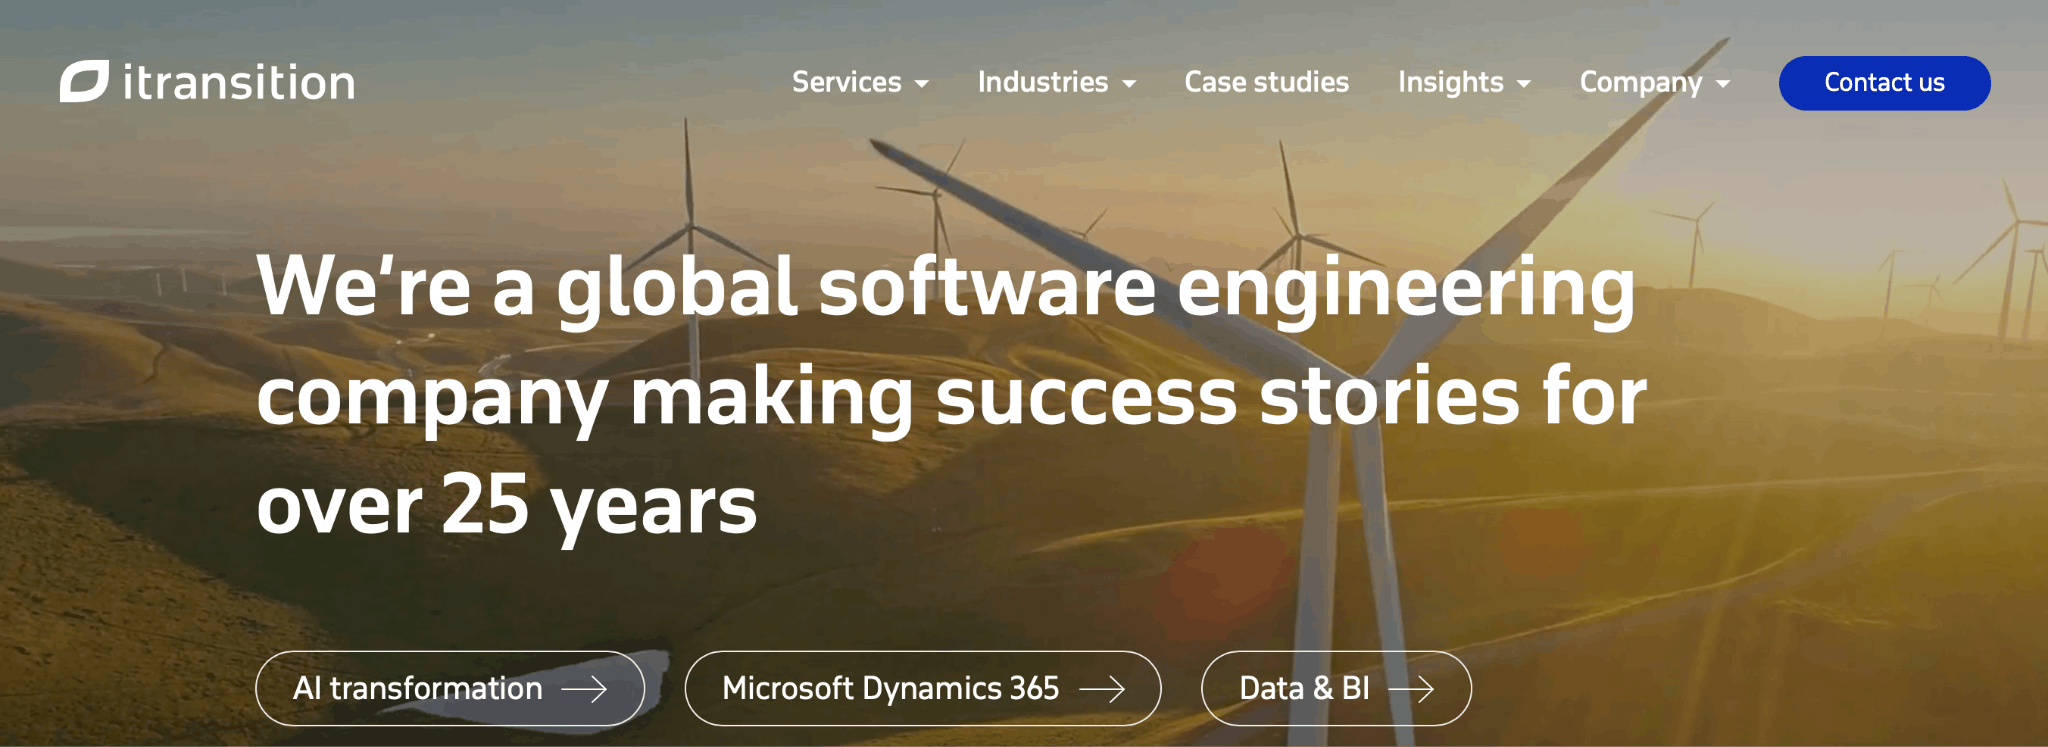Open the Services menu
Viewport: 2048px width, 747px height.
click(847, 82)
